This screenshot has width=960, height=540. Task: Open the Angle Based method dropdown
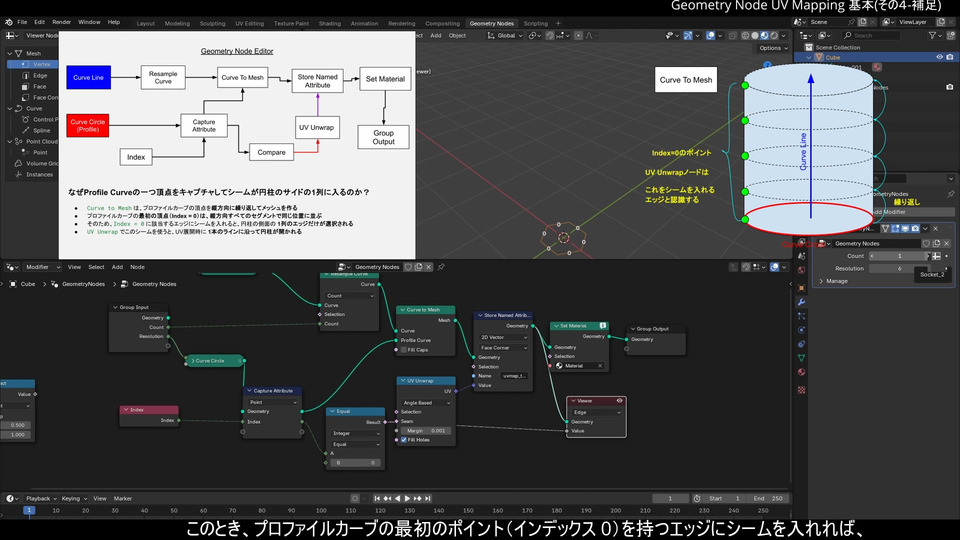(427, 403)
